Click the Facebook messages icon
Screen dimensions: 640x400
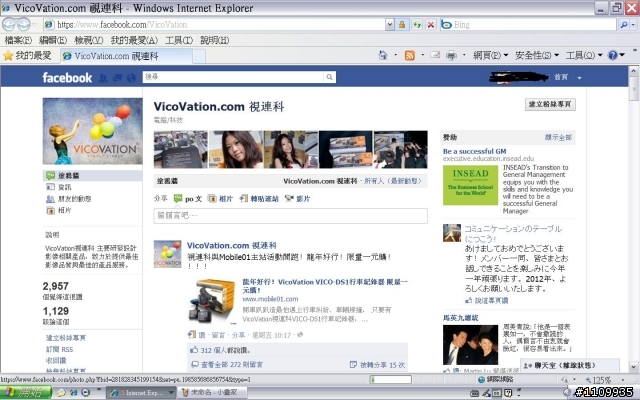117,78
